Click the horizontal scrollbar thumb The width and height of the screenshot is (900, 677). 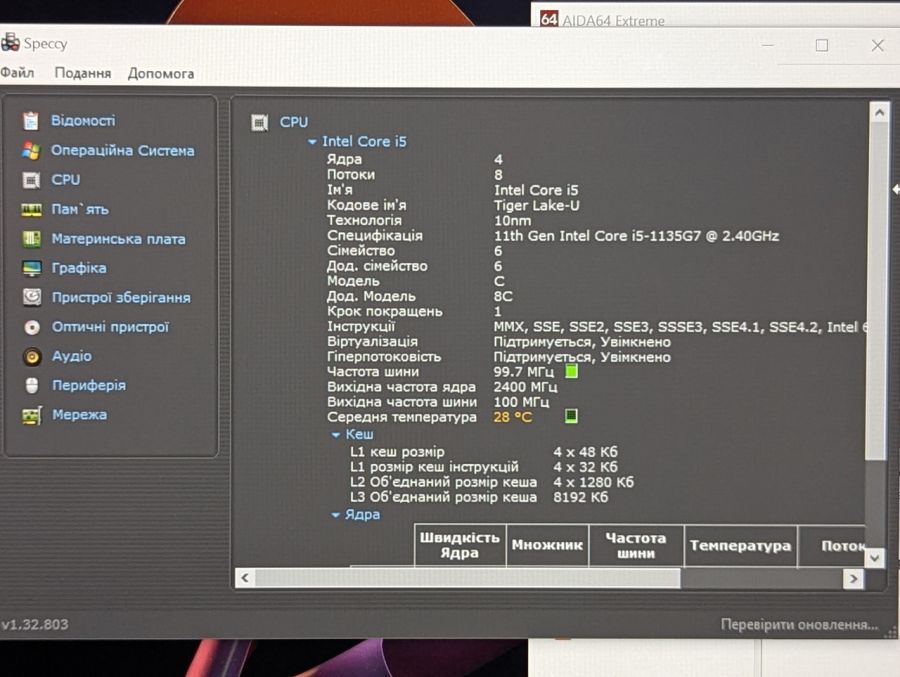coord(468,578)
